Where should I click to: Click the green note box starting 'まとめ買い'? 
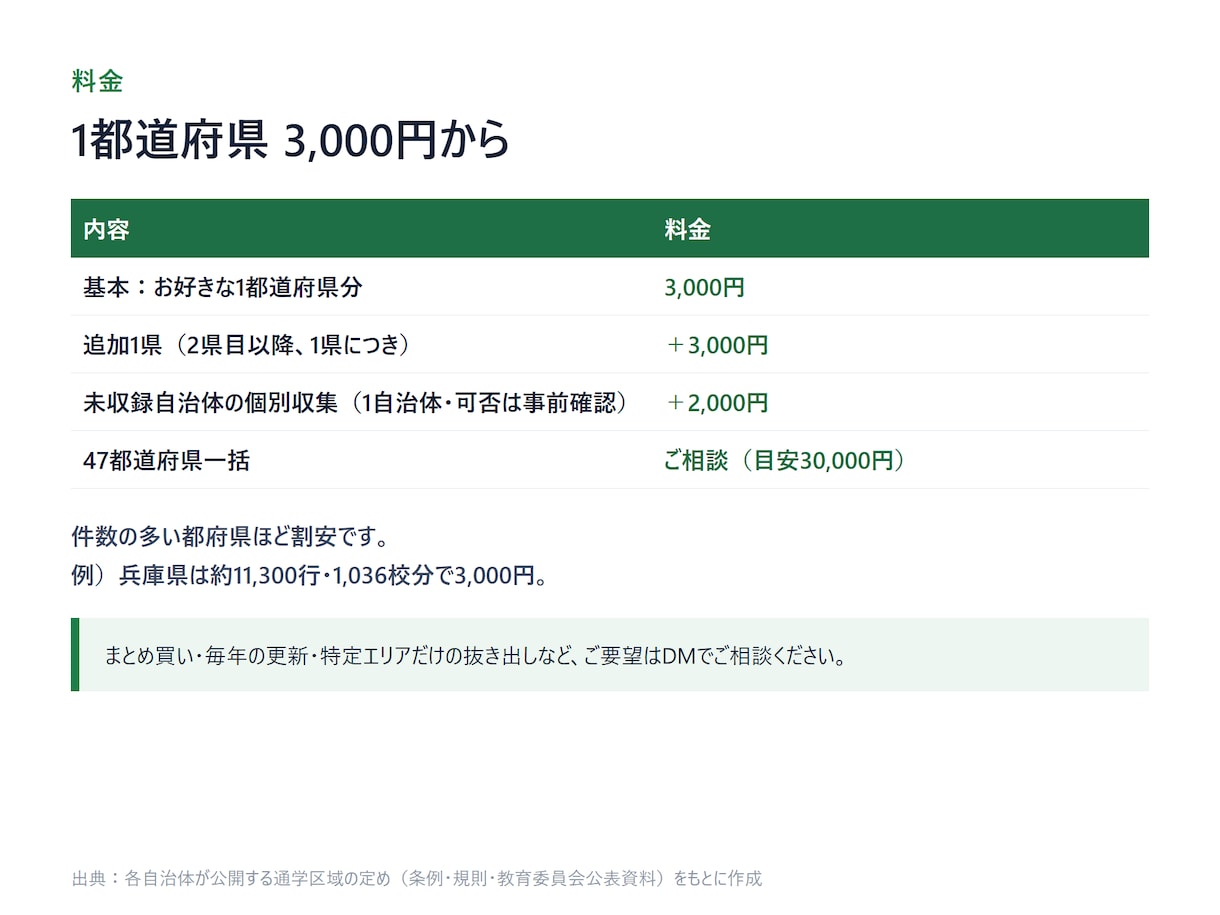pos(610,655)
